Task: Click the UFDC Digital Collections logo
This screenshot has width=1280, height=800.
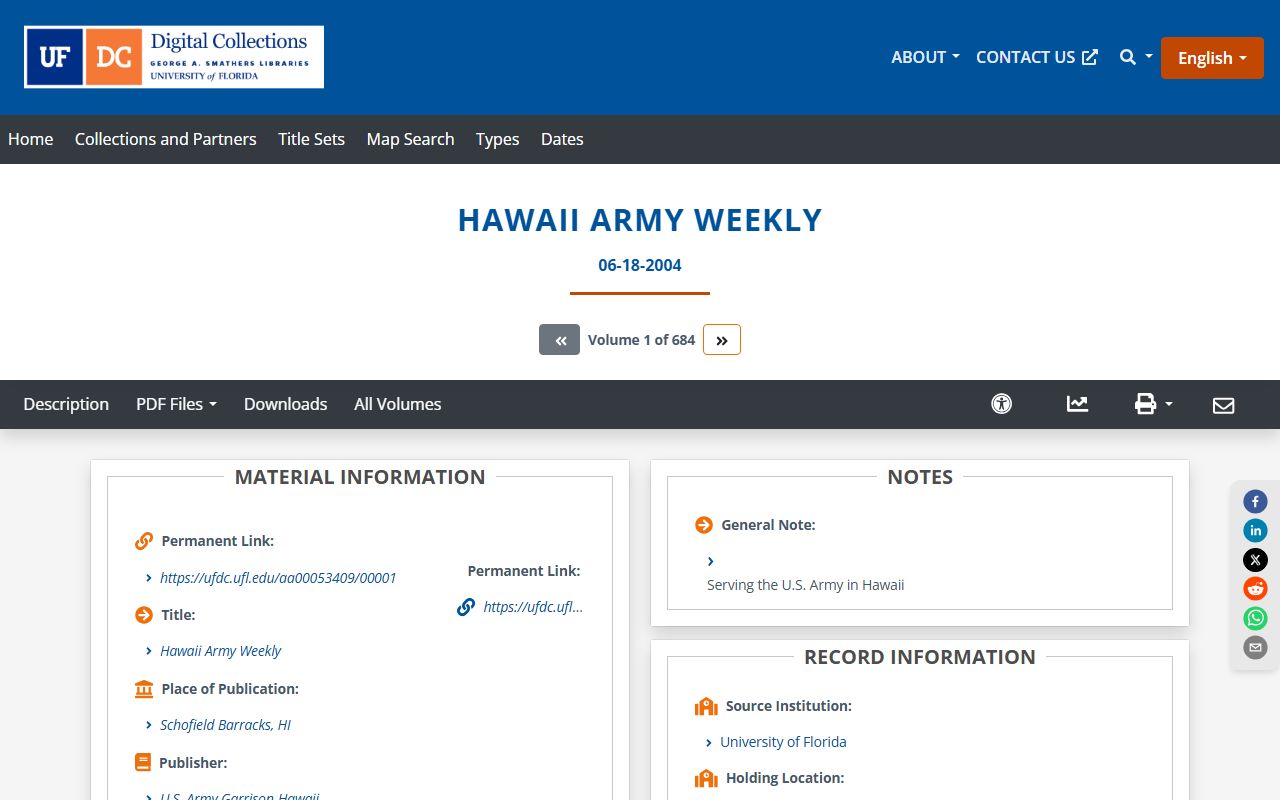Action: (x=174, y=57)
